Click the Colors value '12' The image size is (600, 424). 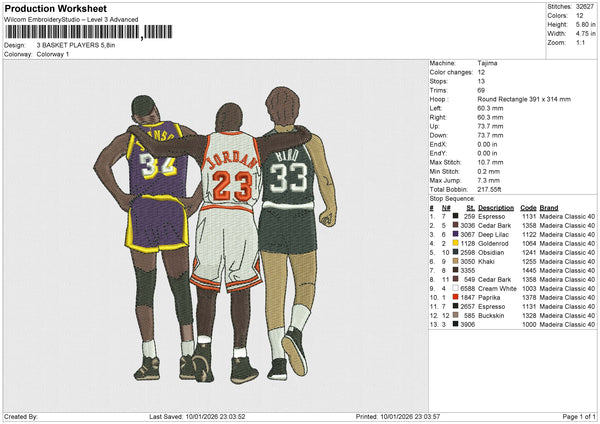(x=580, y=16)
